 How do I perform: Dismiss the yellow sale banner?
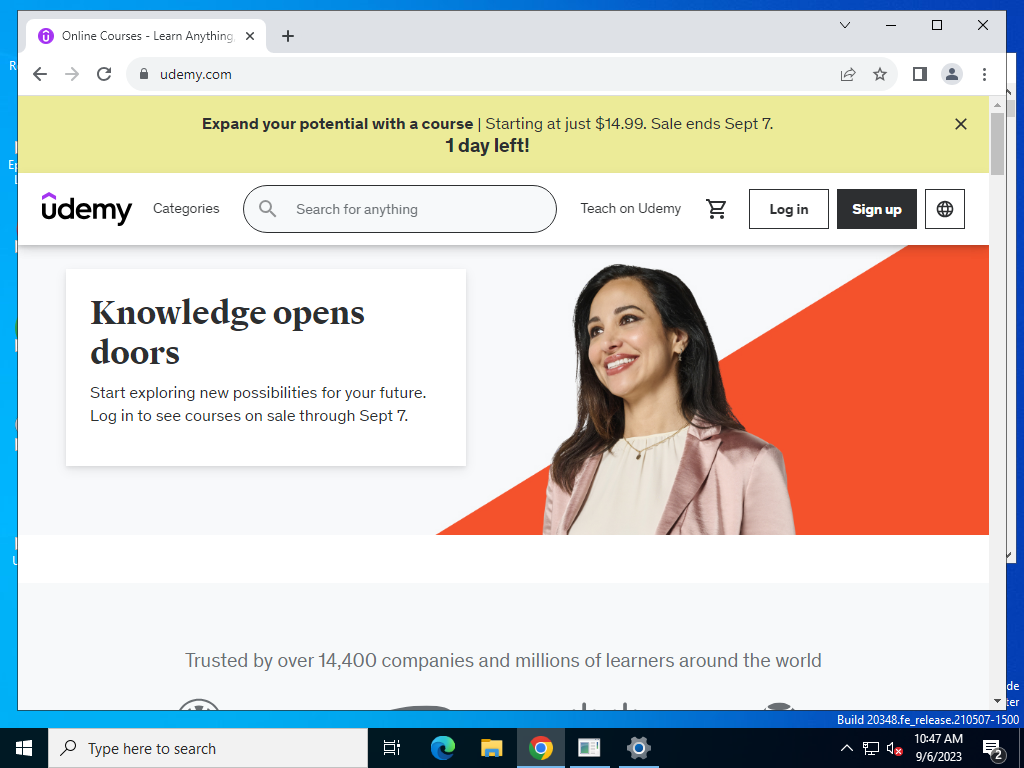961,124
